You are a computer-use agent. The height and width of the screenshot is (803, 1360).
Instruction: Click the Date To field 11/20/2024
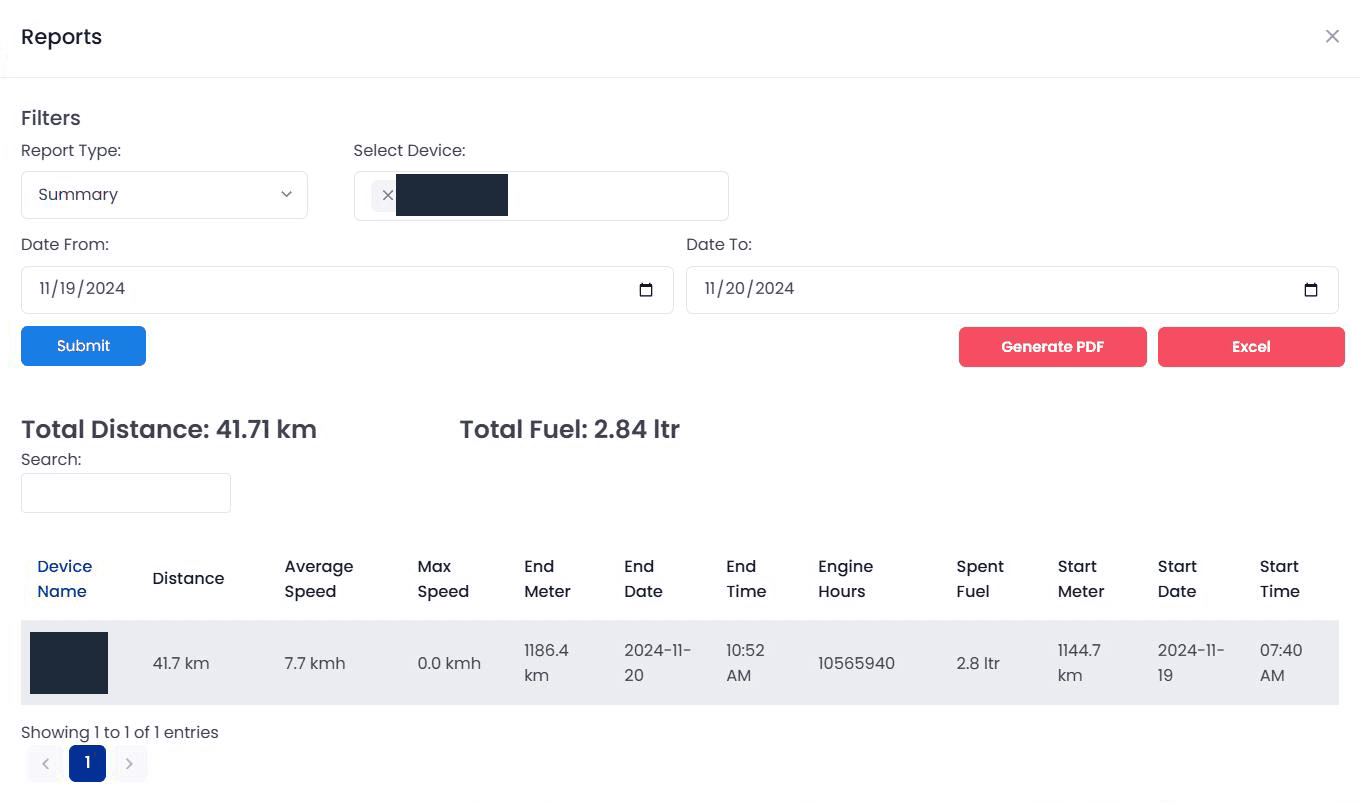tap(1012, 290)
